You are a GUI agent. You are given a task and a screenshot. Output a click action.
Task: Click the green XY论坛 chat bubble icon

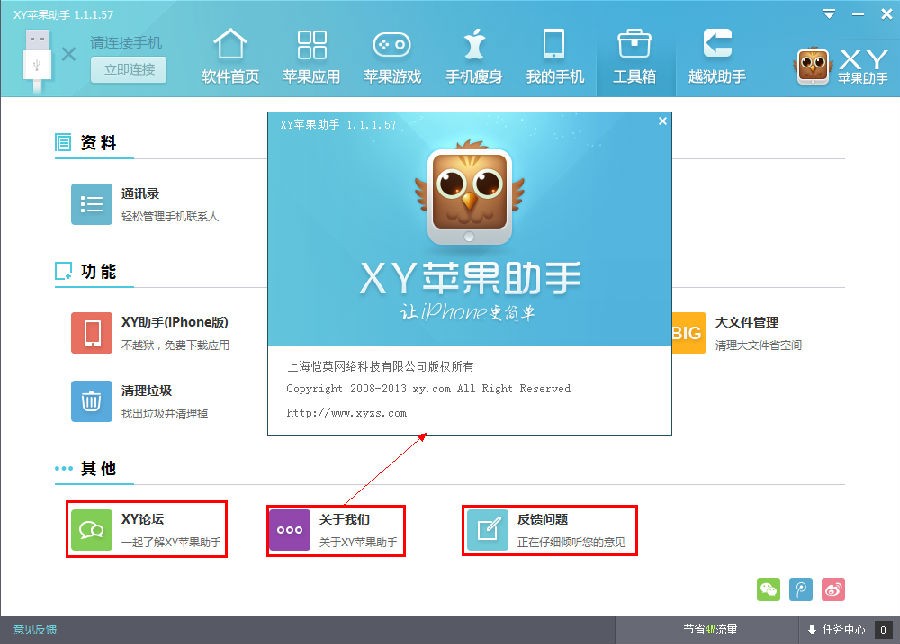91,530
